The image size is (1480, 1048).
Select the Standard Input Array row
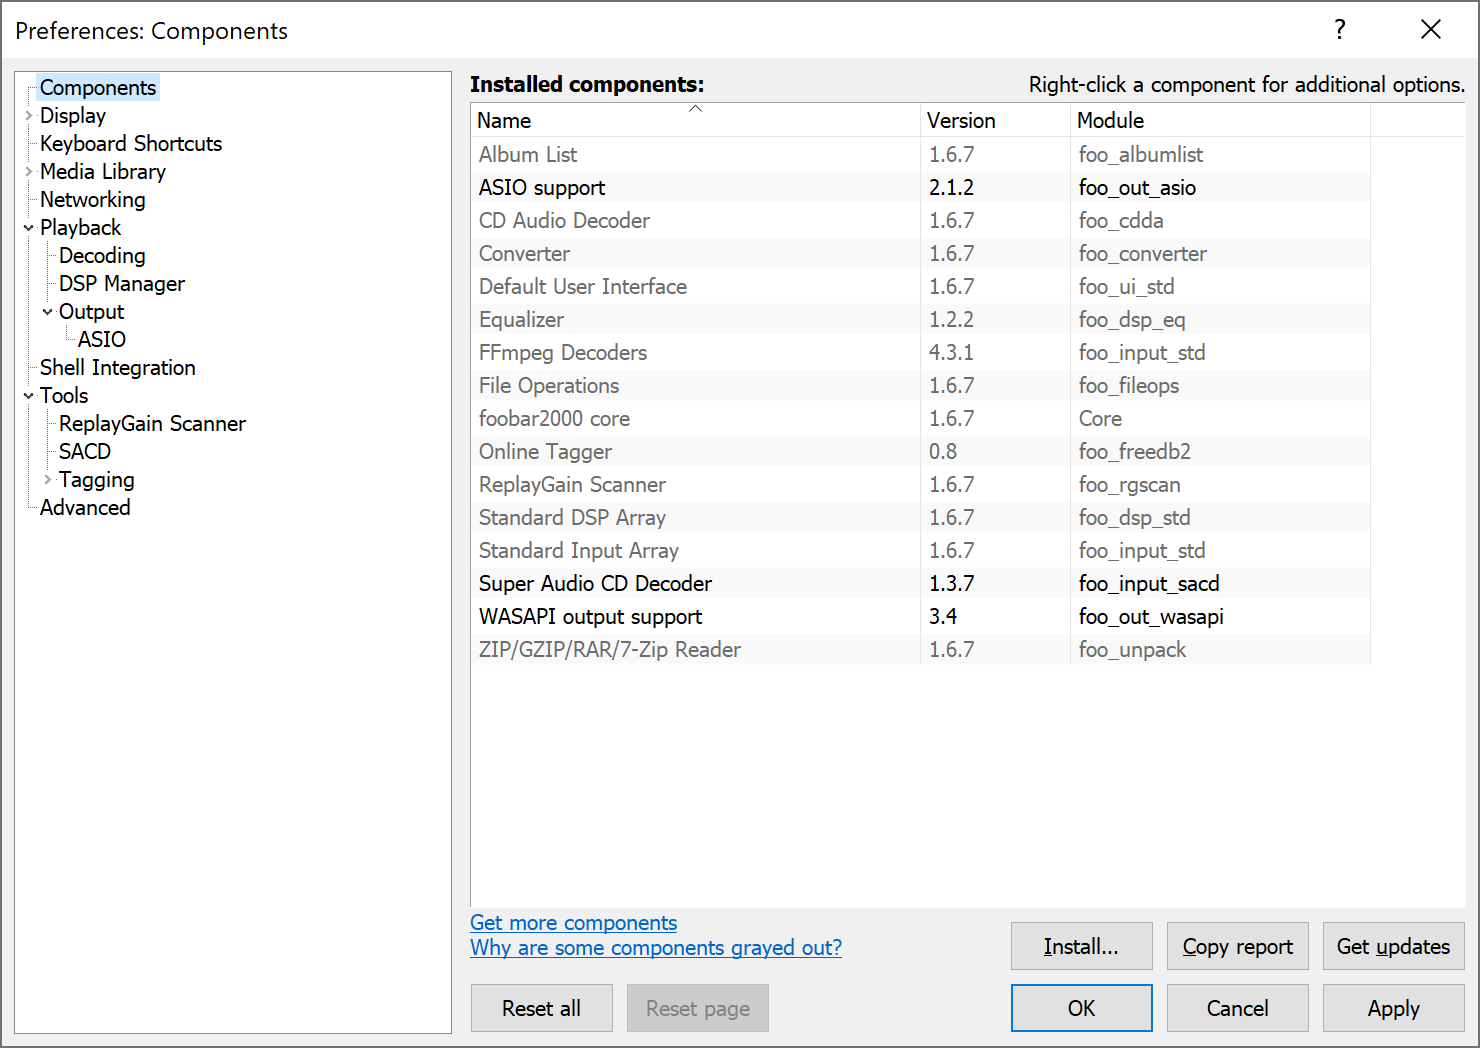[920, 551]
